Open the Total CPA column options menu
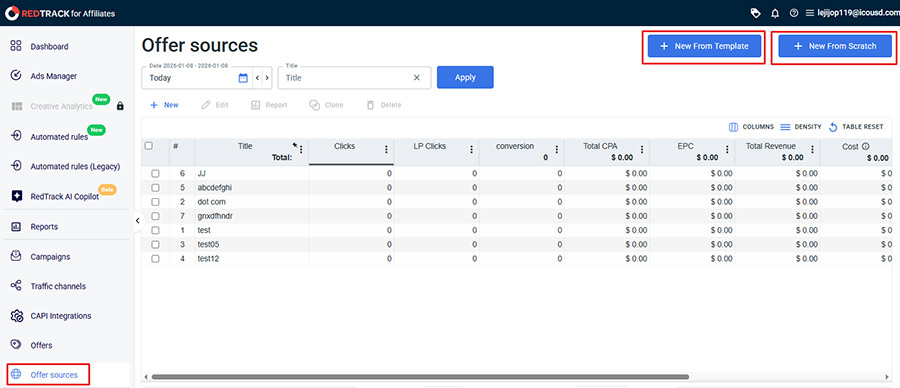This screenshot has height=388, width=900. (642, 150)
